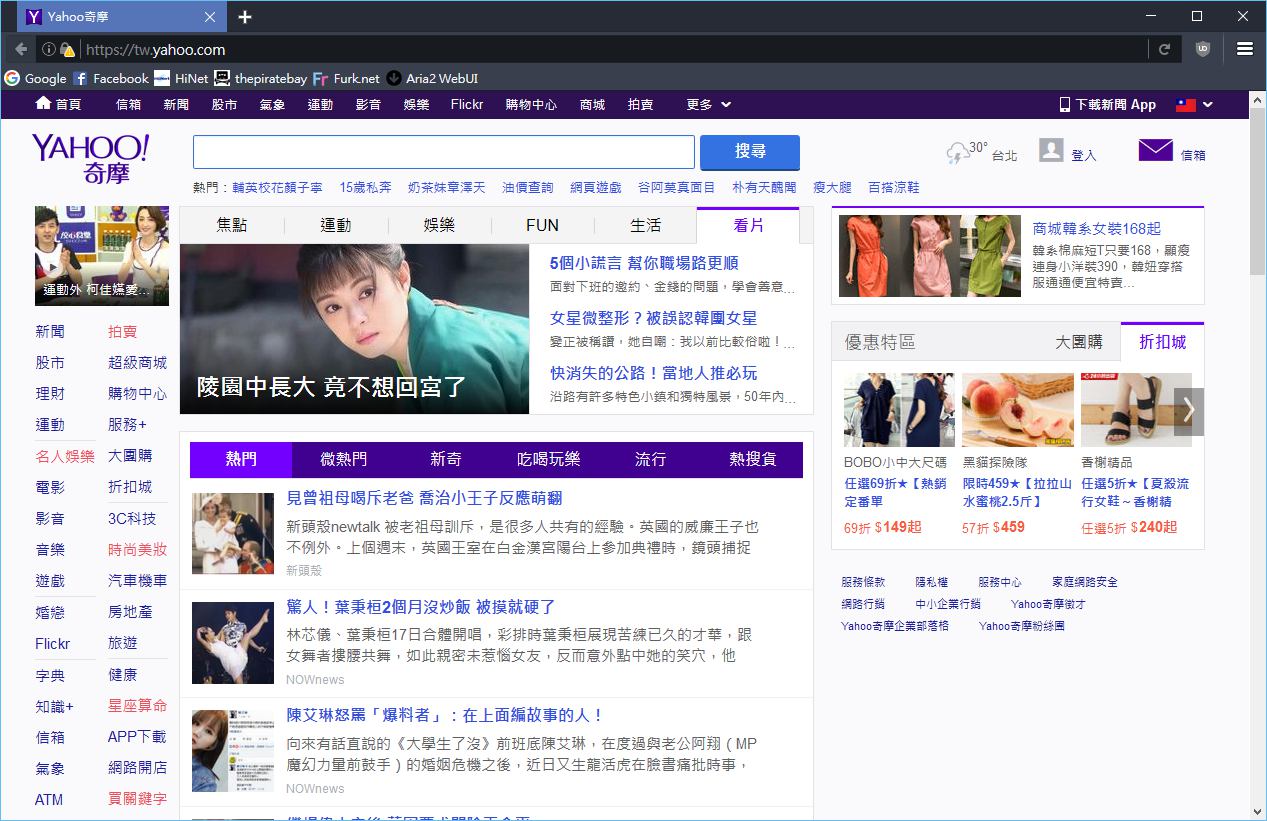Click the browser back arrow button

pos(21,49)
